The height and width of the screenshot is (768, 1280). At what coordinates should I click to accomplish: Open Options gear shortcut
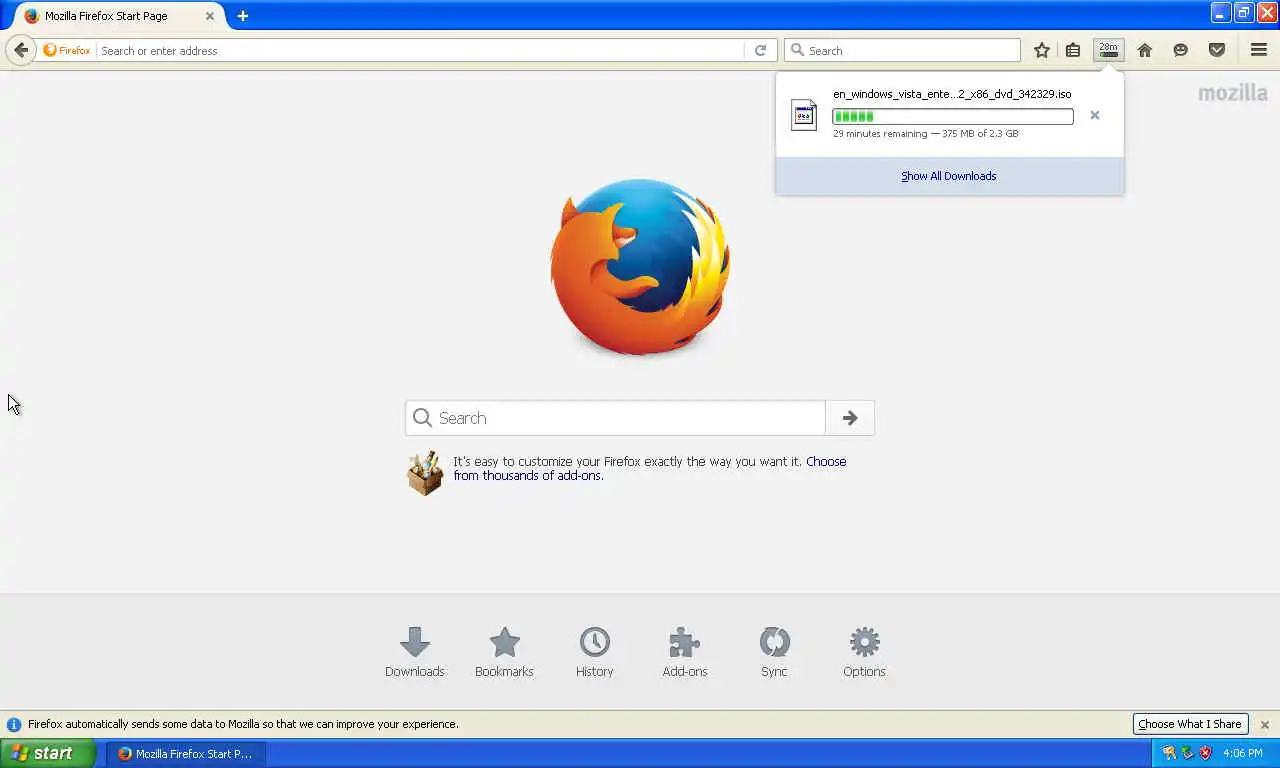[865, 653]
